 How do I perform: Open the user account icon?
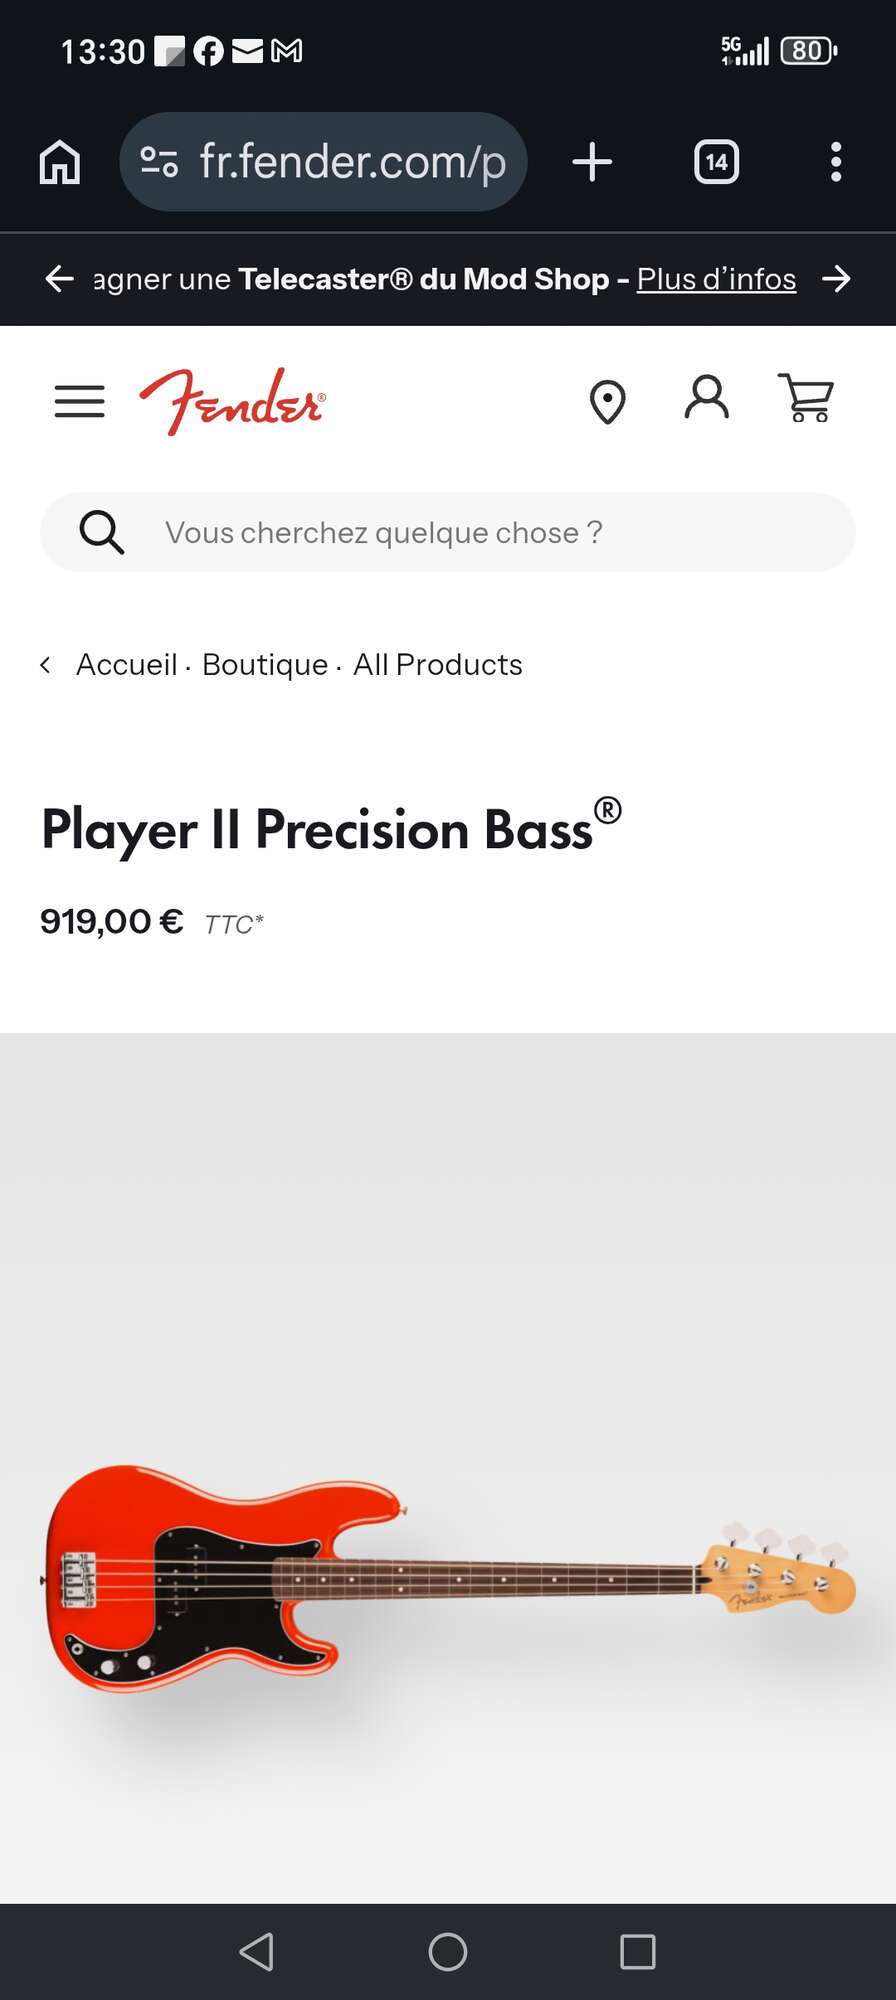[x=706, y=398]
